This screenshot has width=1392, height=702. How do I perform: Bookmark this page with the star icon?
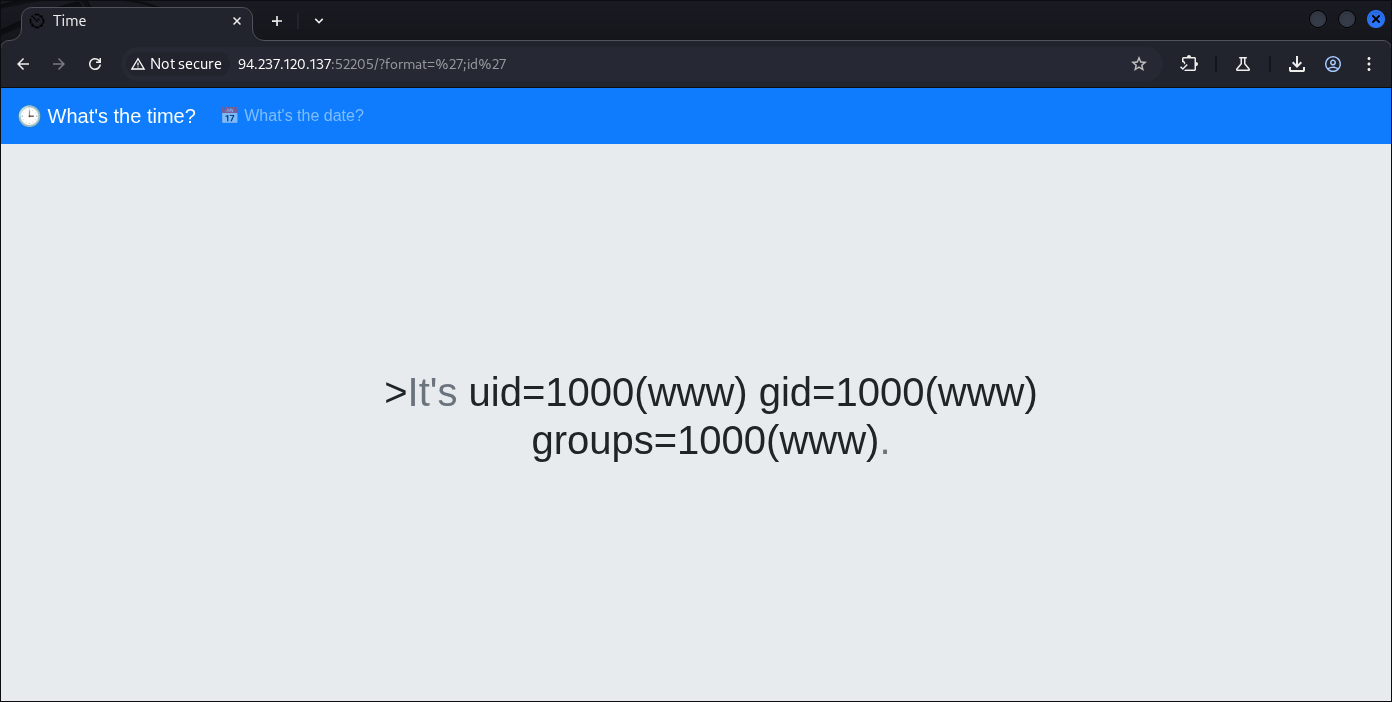[x=1138, y=64]
